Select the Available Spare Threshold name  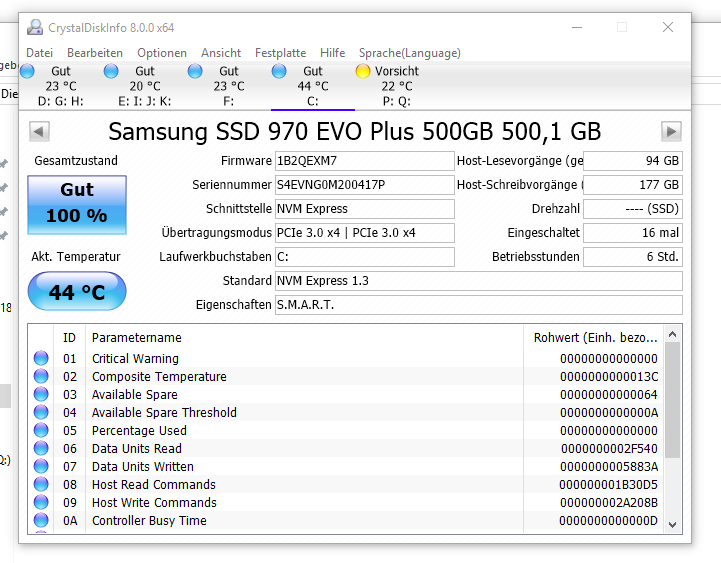click(x=164, y=412)
